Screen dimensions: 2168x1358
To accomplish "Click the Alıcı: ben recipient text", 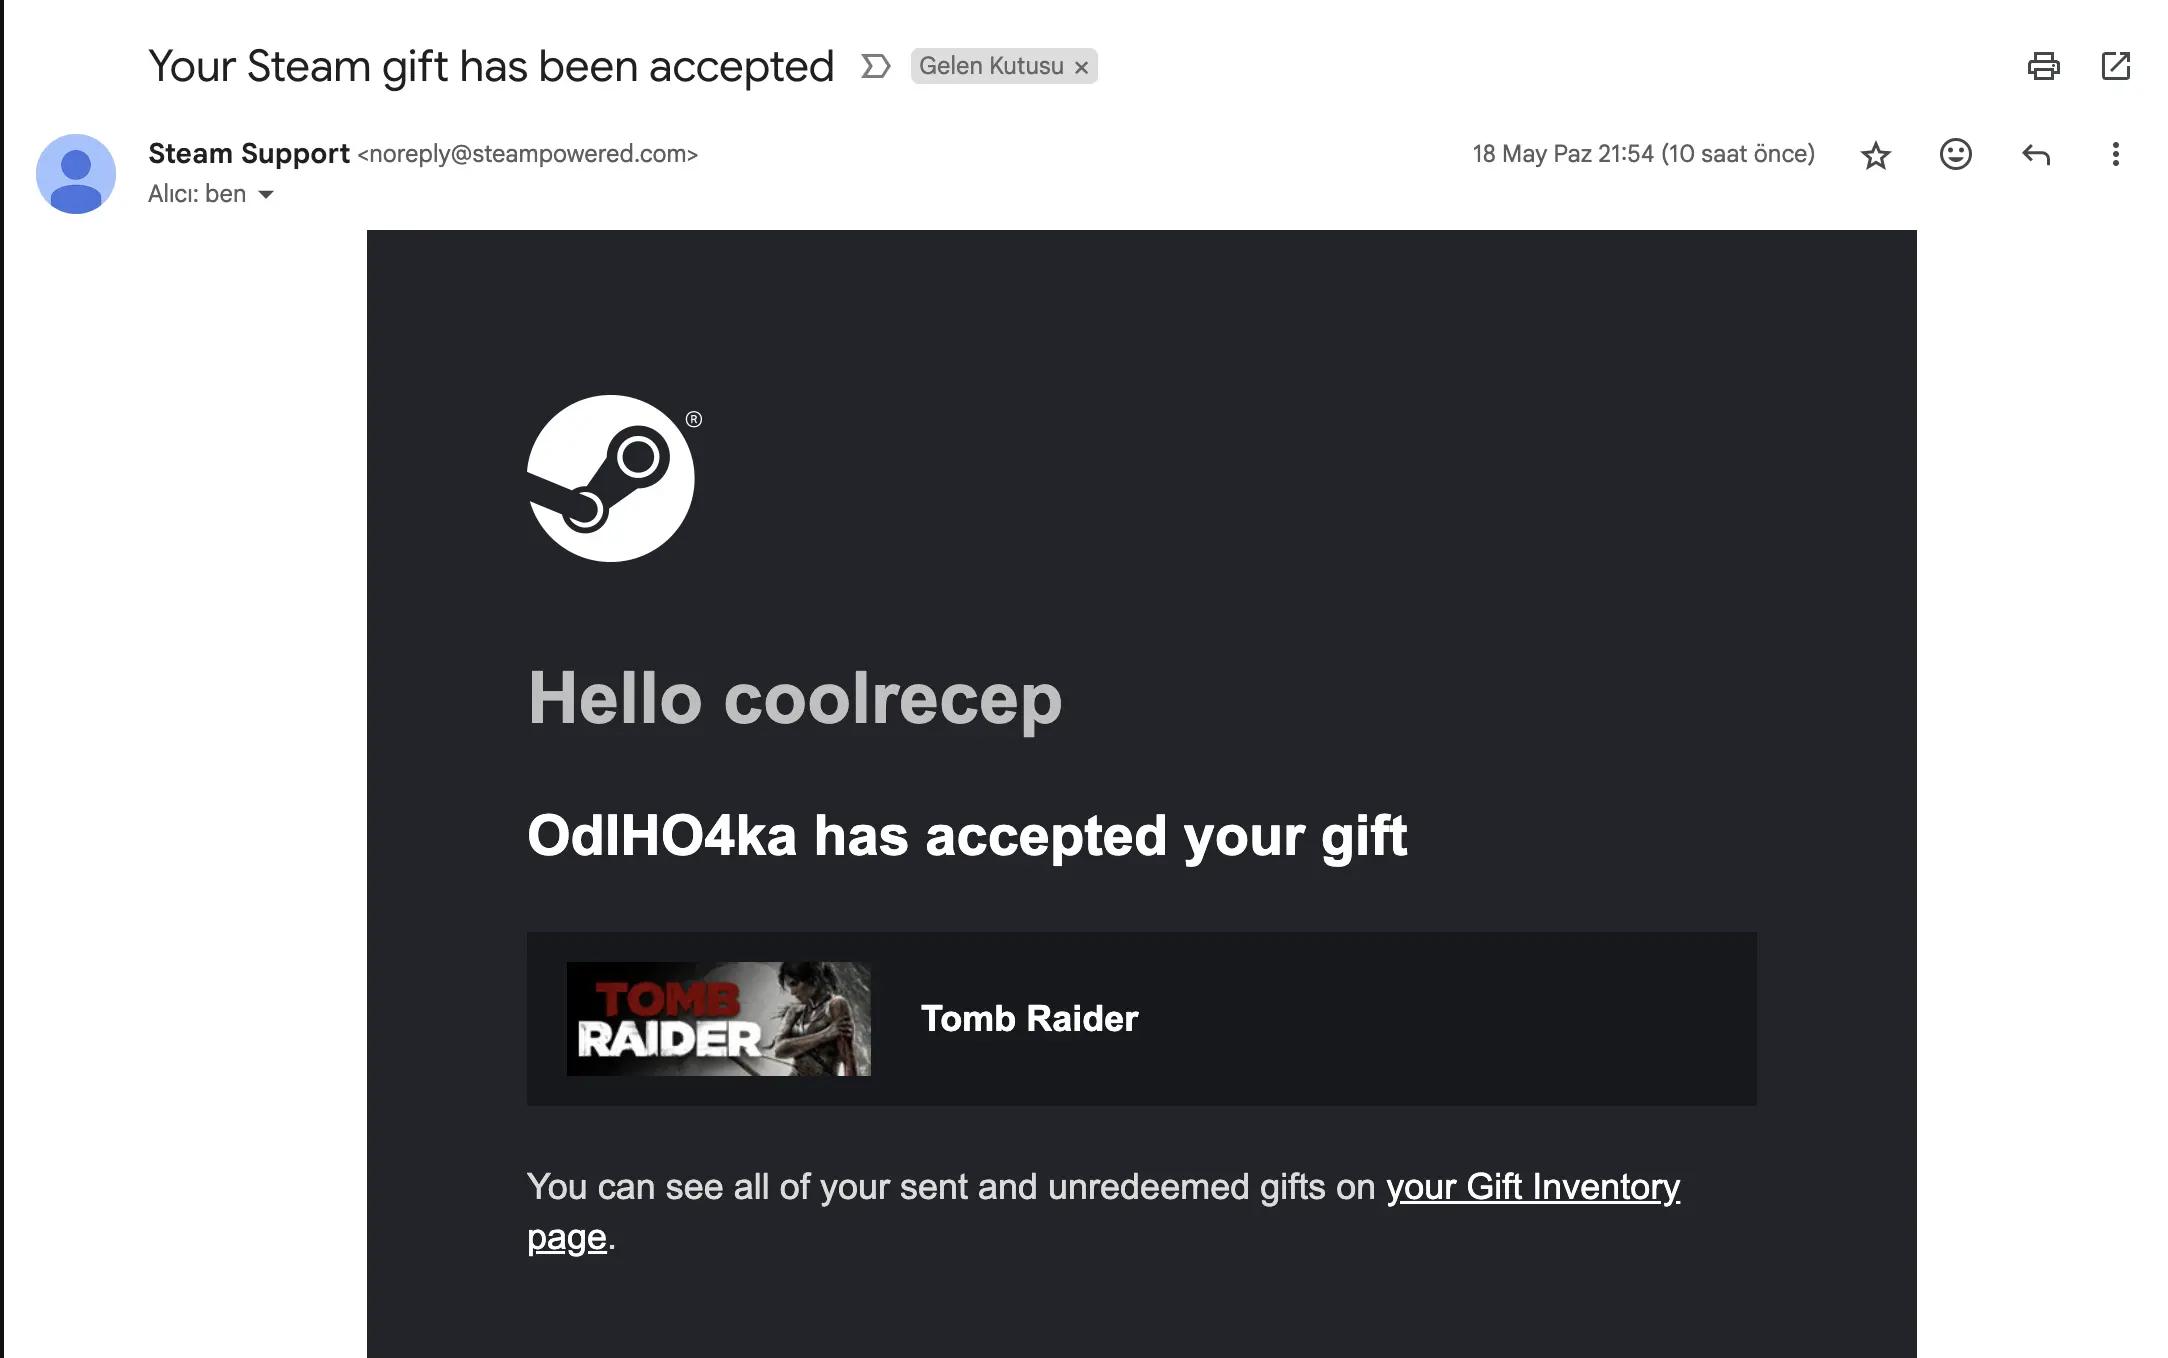I will [197, 194].
